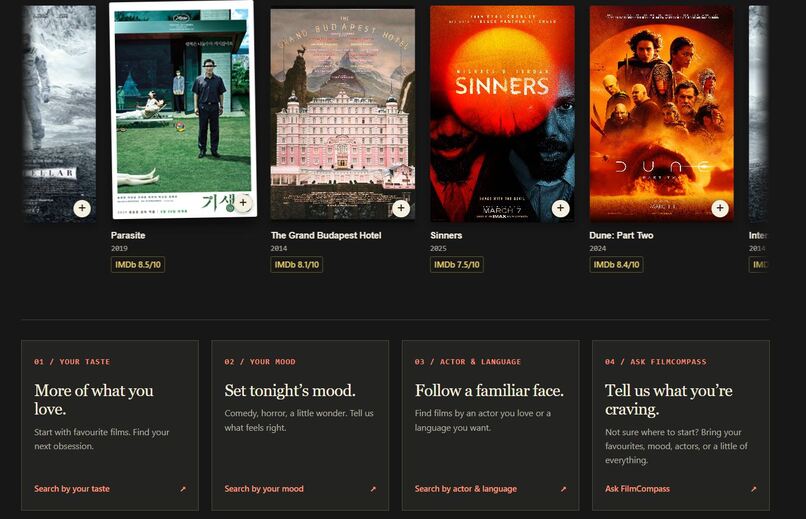Add Dune: Part Two via plus icon
This screenshot has width=806, height=519.
point(720,208)
